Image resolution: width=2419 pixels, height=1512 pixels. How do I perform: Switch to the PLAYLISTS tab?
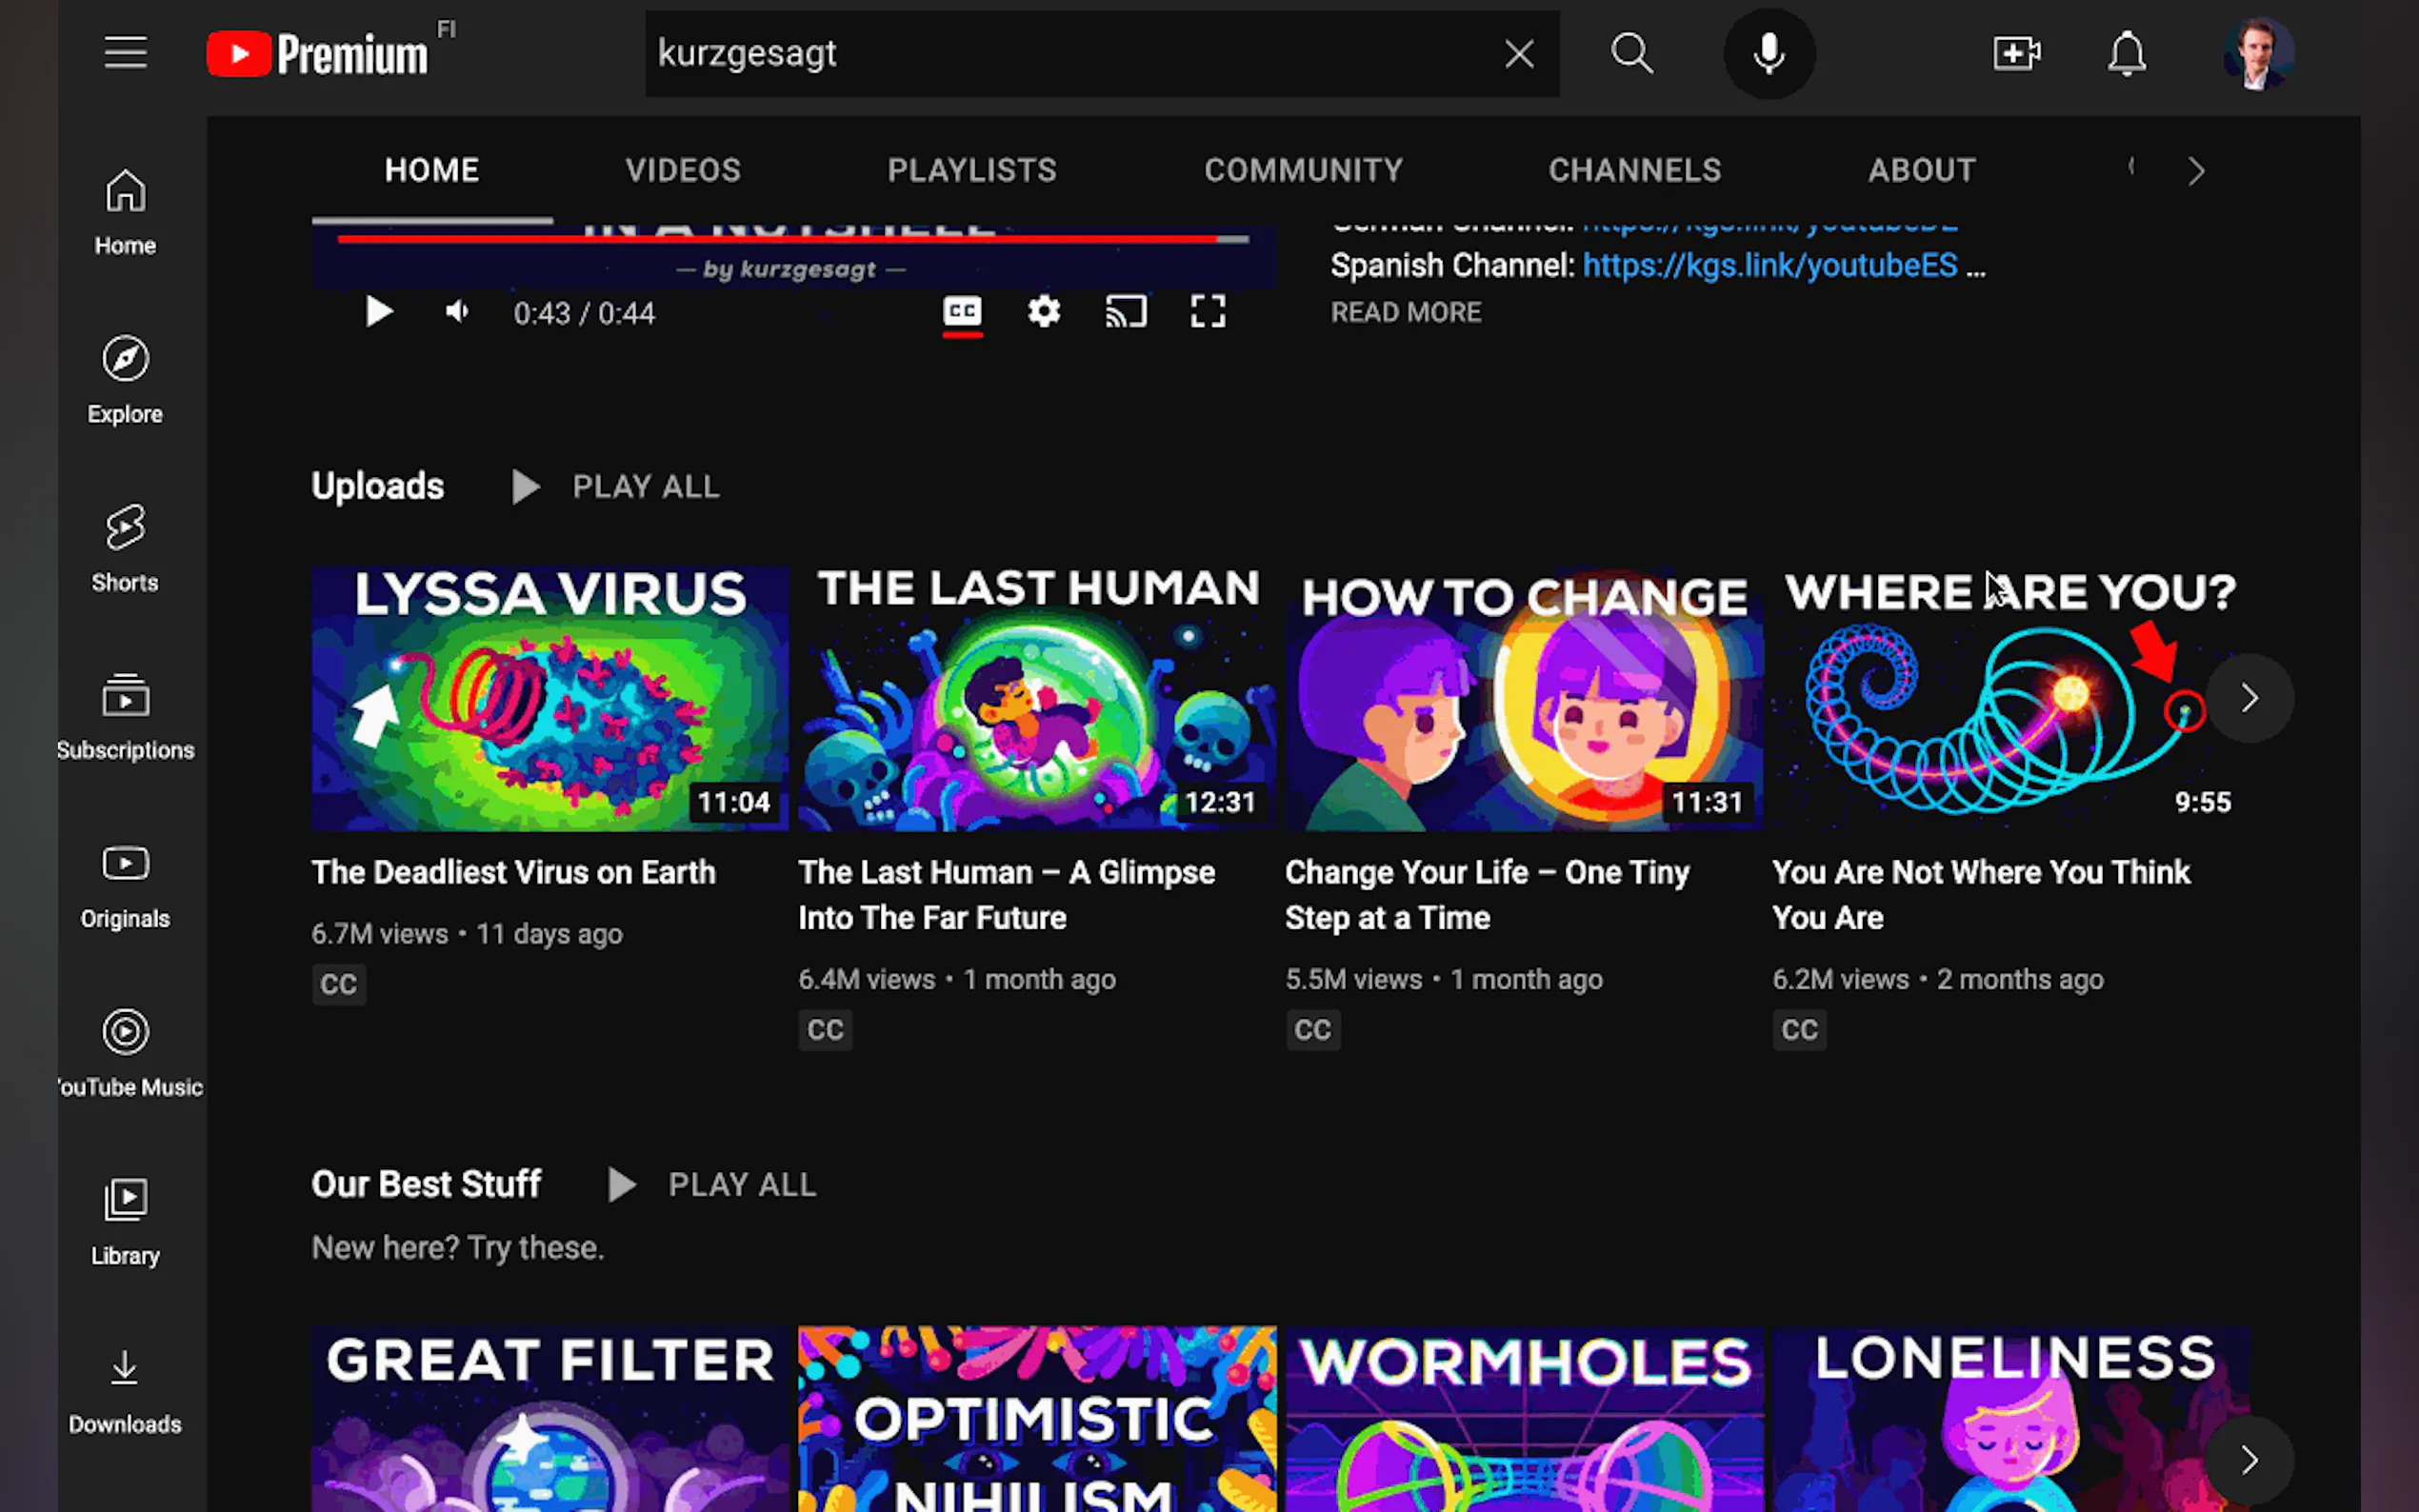click(x=972, y=170)
